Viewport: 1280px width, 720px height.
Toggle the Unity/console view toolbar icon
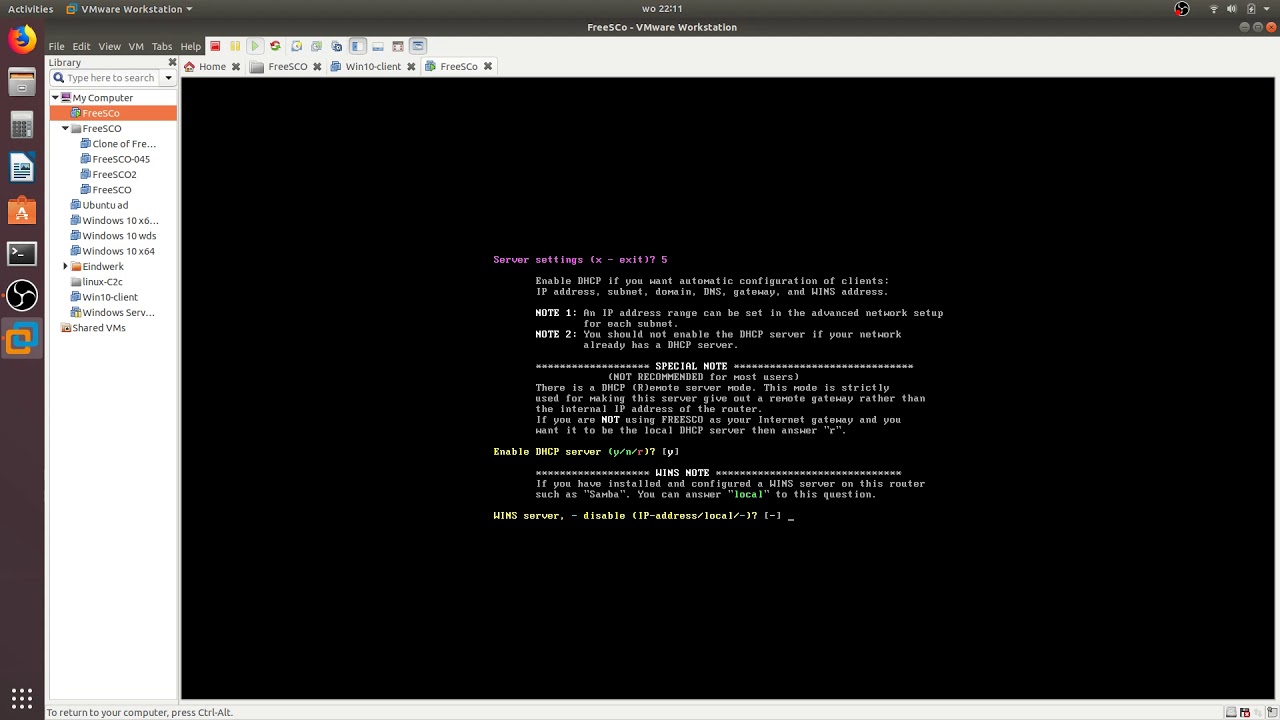tap(418, 46)
